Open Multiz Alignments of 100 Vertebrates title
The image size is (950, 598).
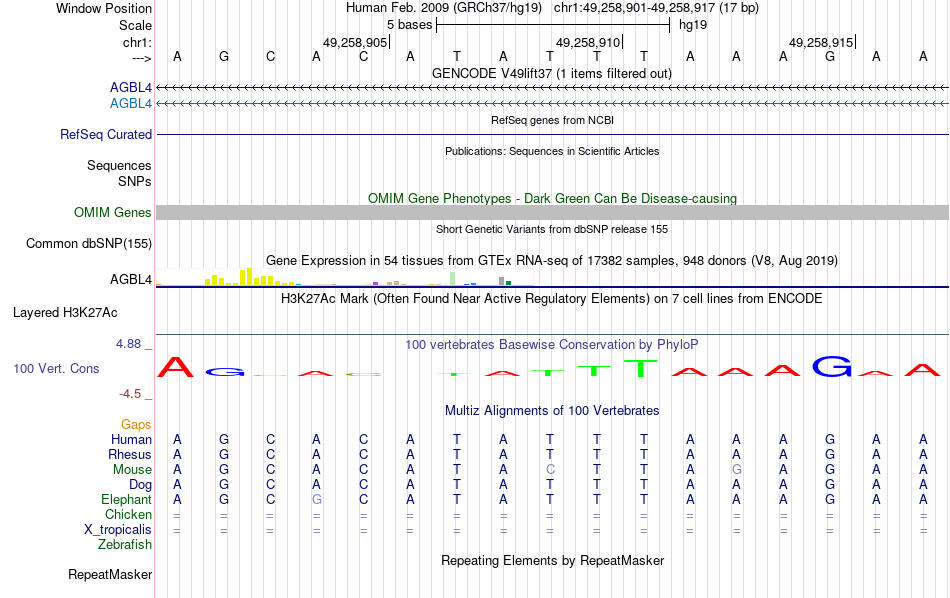[x=552, y=410]
